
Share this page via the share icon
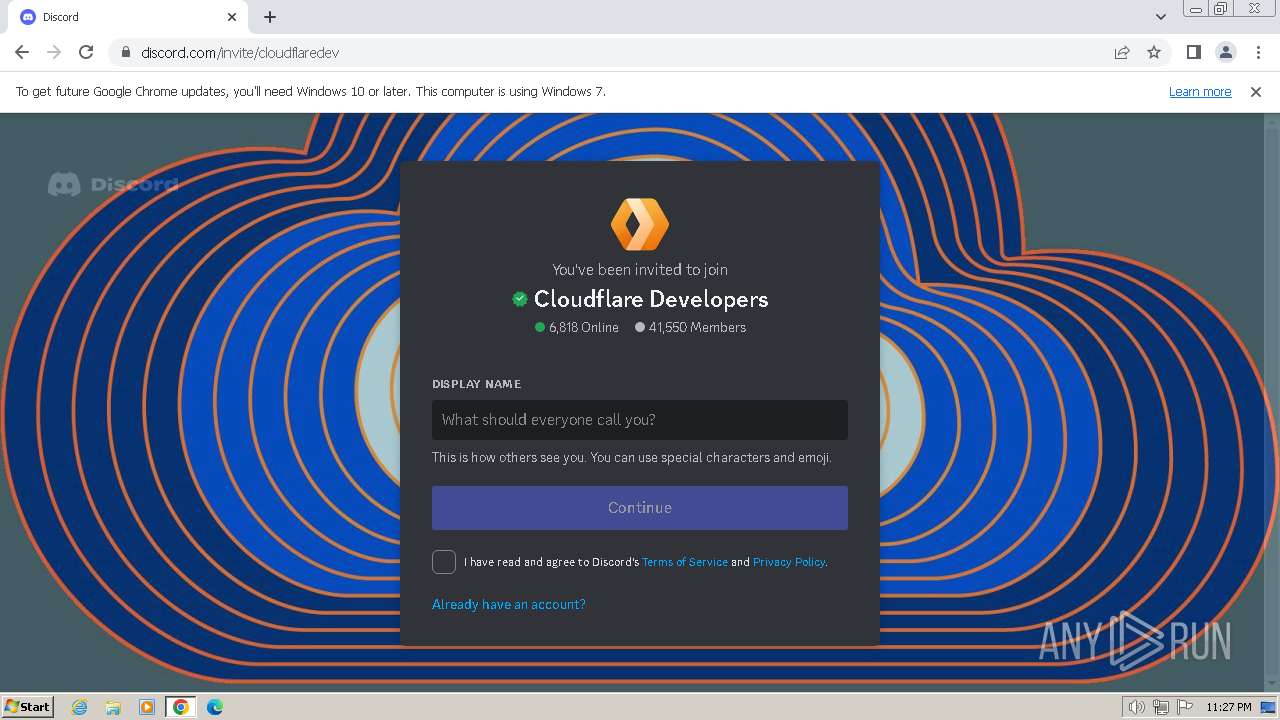pos(1122,52)
